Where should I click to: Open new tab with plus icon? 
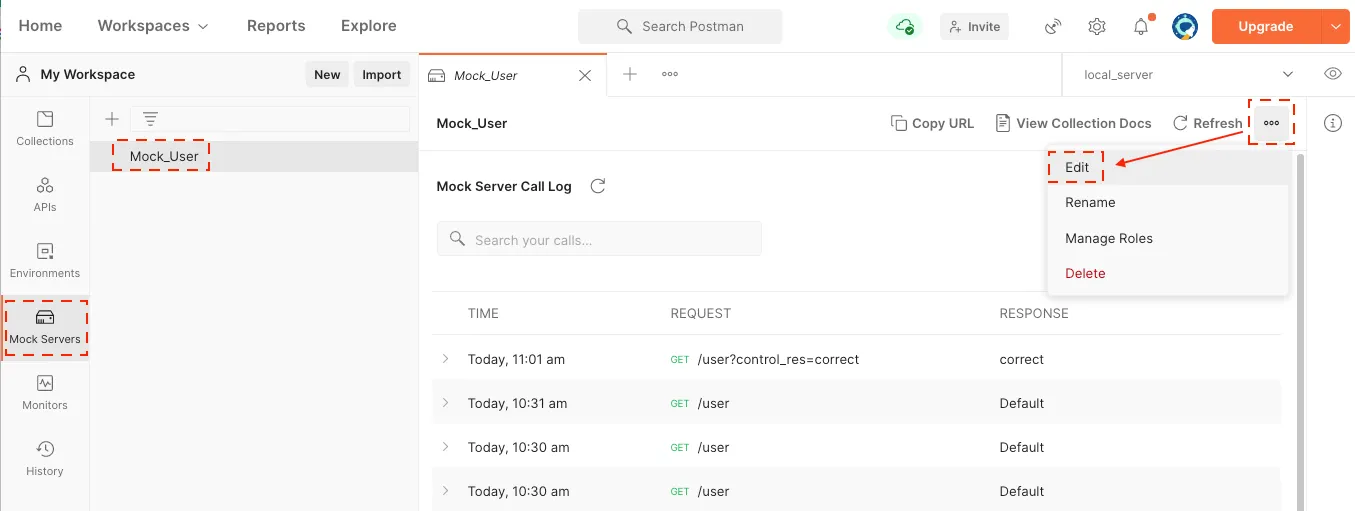tap(630, 74)
